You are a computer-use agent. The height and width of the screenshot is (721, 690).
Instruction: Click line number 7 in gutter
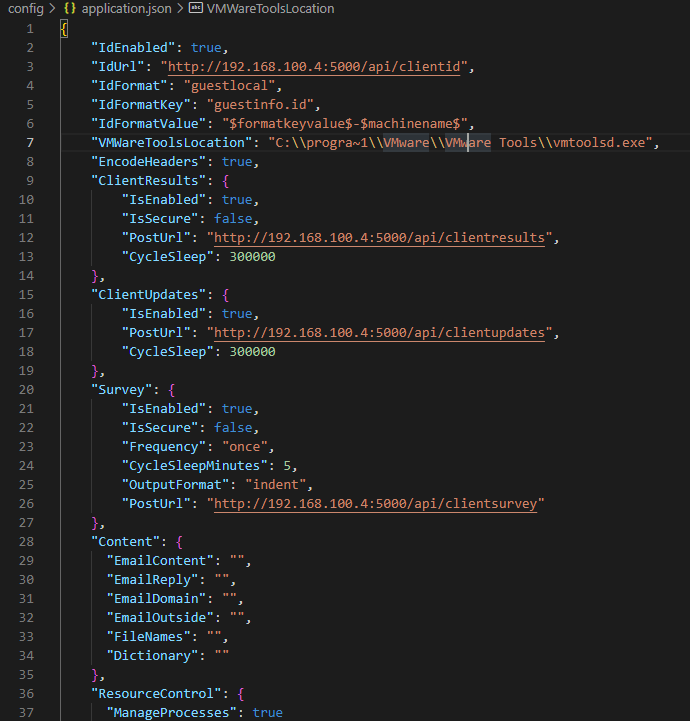pyautogui.click(x=30, y=143)
